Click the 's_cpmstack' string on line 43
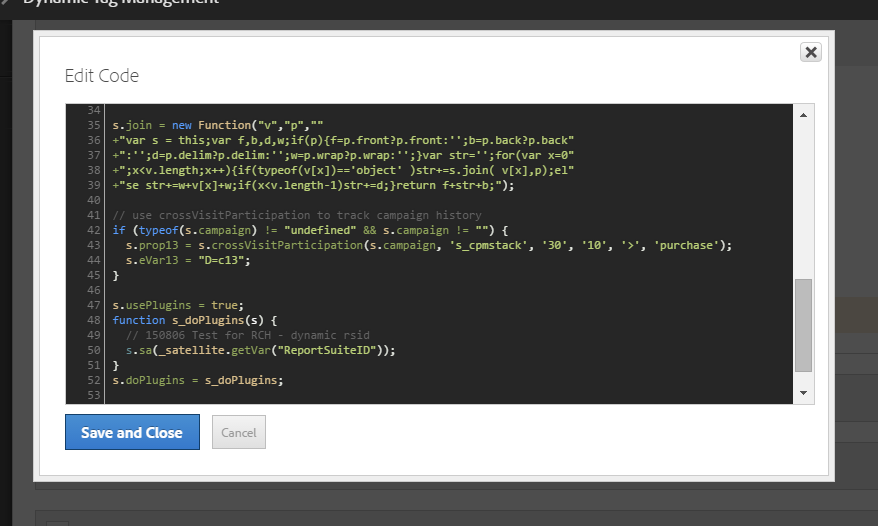 (x=483, y=245)
